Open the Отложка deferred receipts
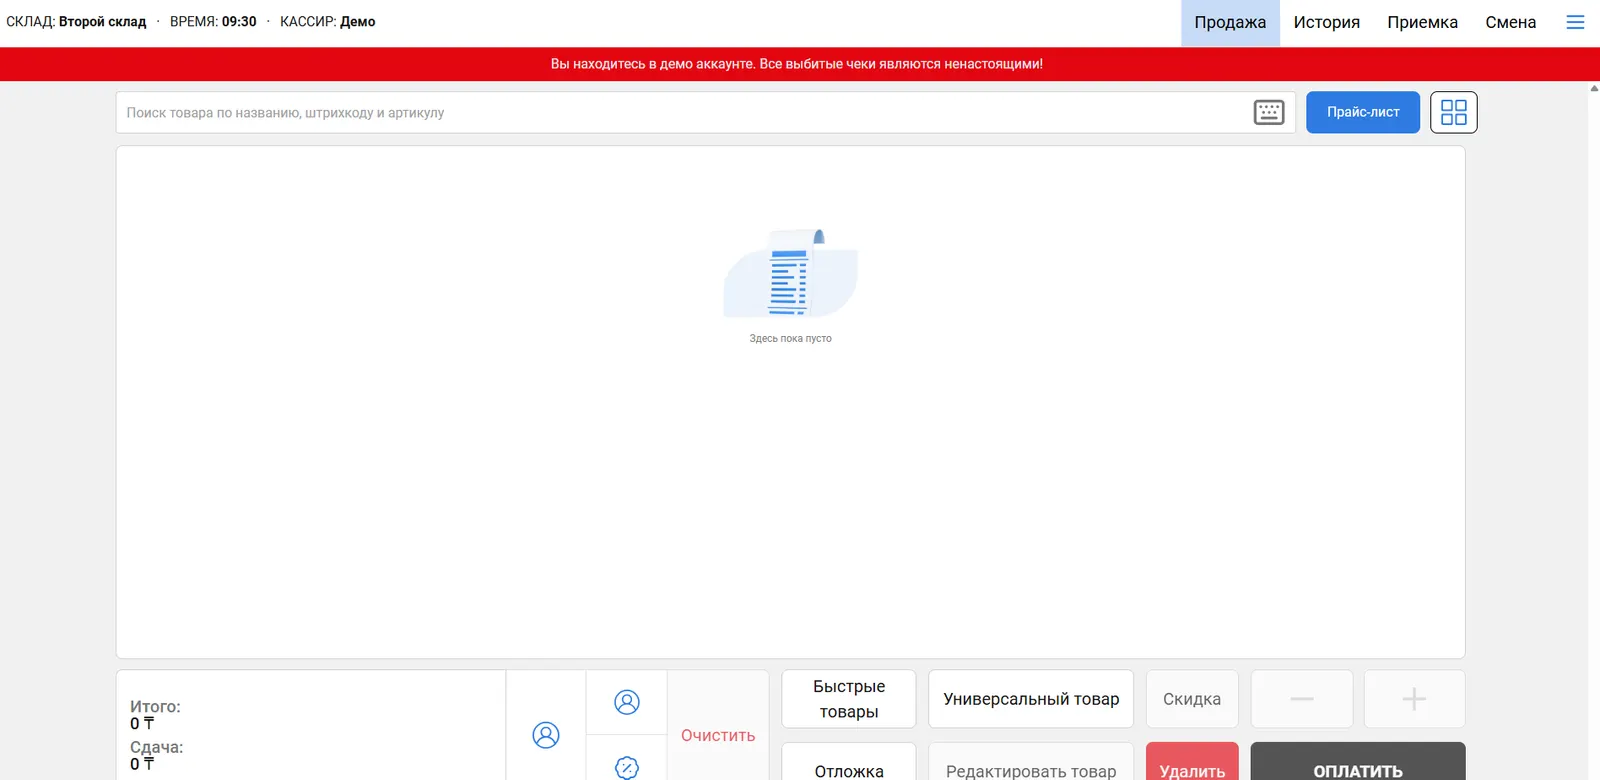This screenshot has height=780, width=1600. [848, 765]
